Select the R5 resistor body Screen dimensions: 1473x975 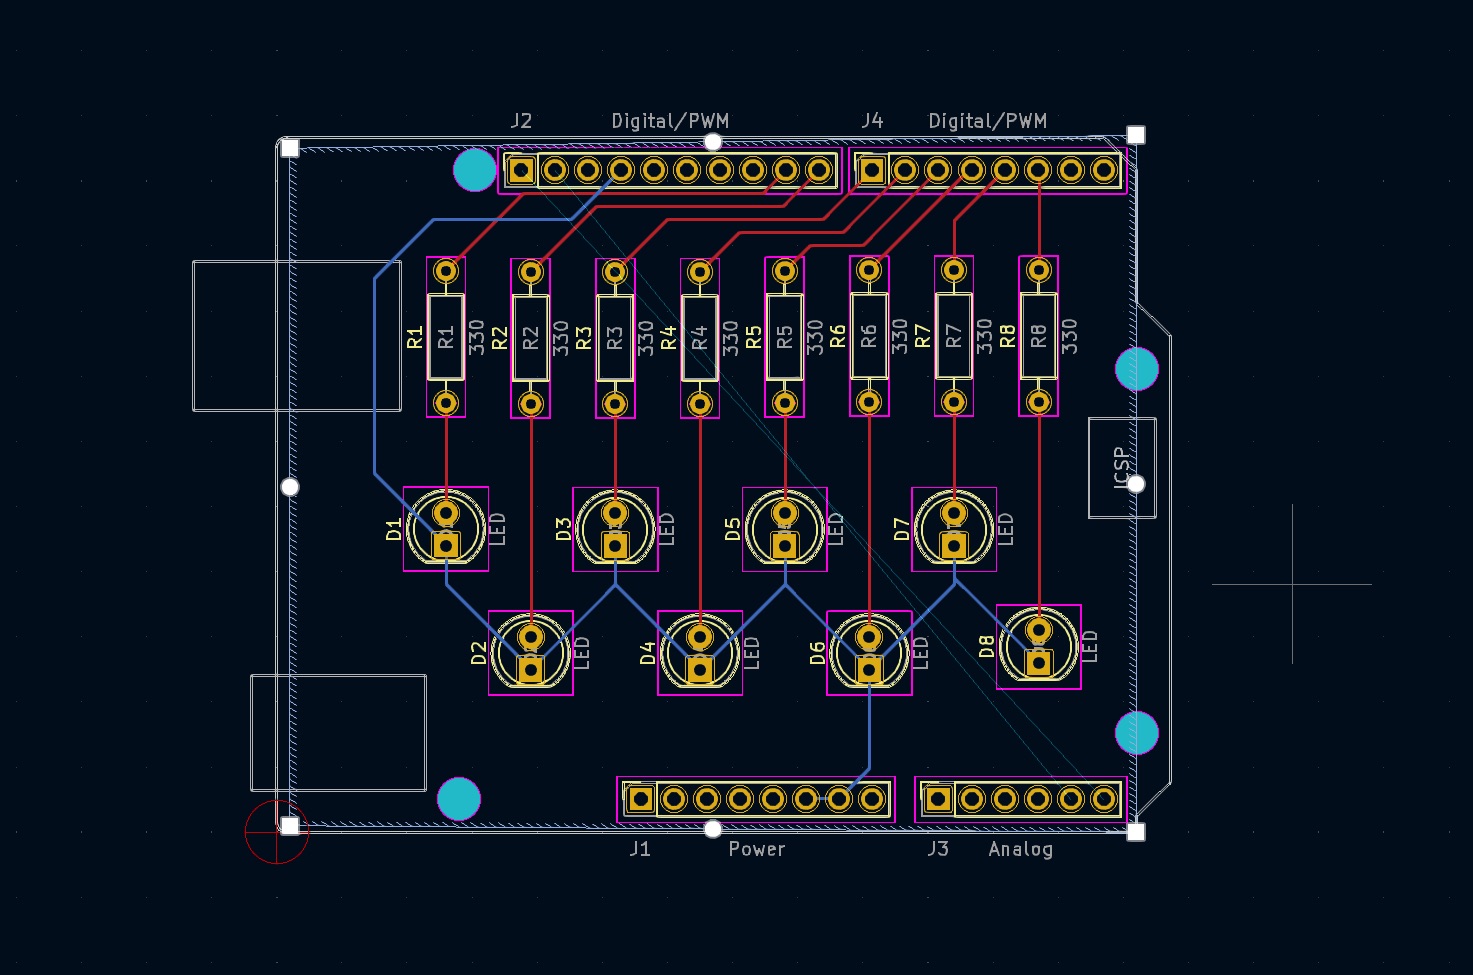(x=785, y=337)
